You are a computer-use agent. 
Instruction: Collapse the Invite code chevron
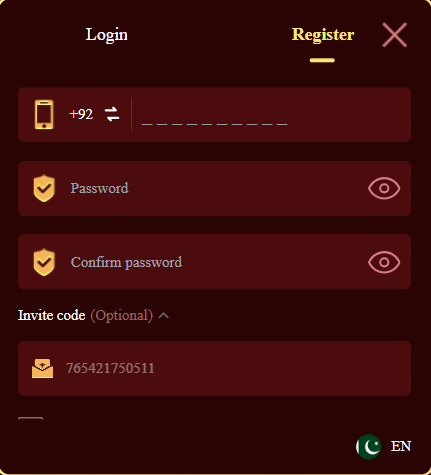pyautogui.click(x=164, y=315)
